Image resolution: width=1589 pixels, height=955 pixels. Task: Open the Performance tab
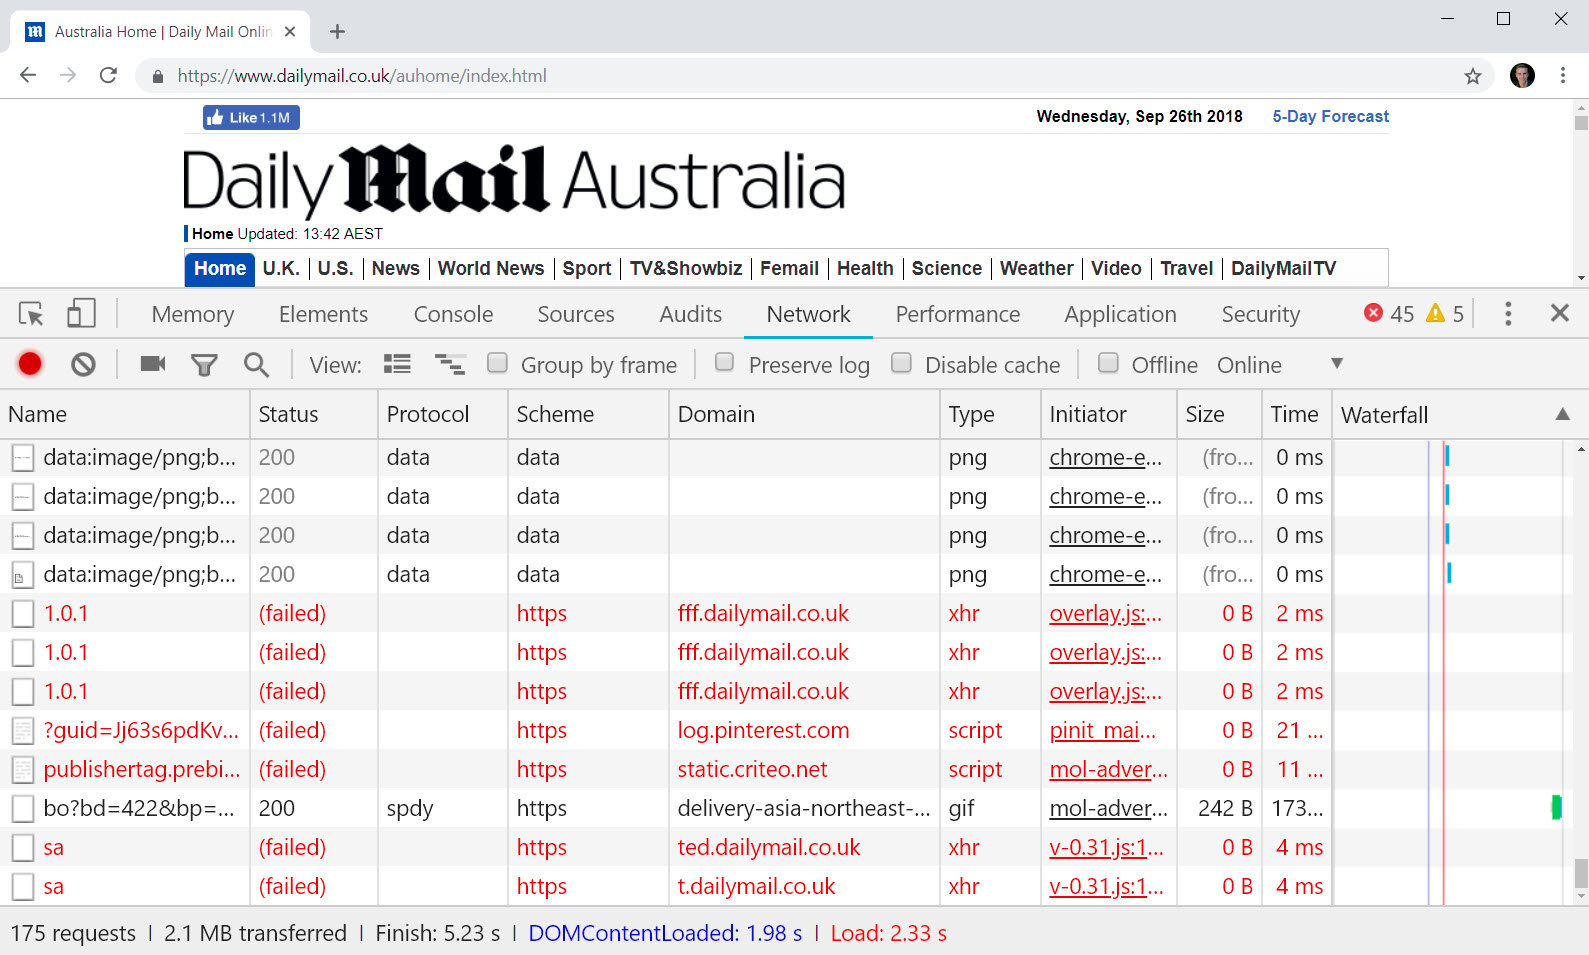pos(957,314)
